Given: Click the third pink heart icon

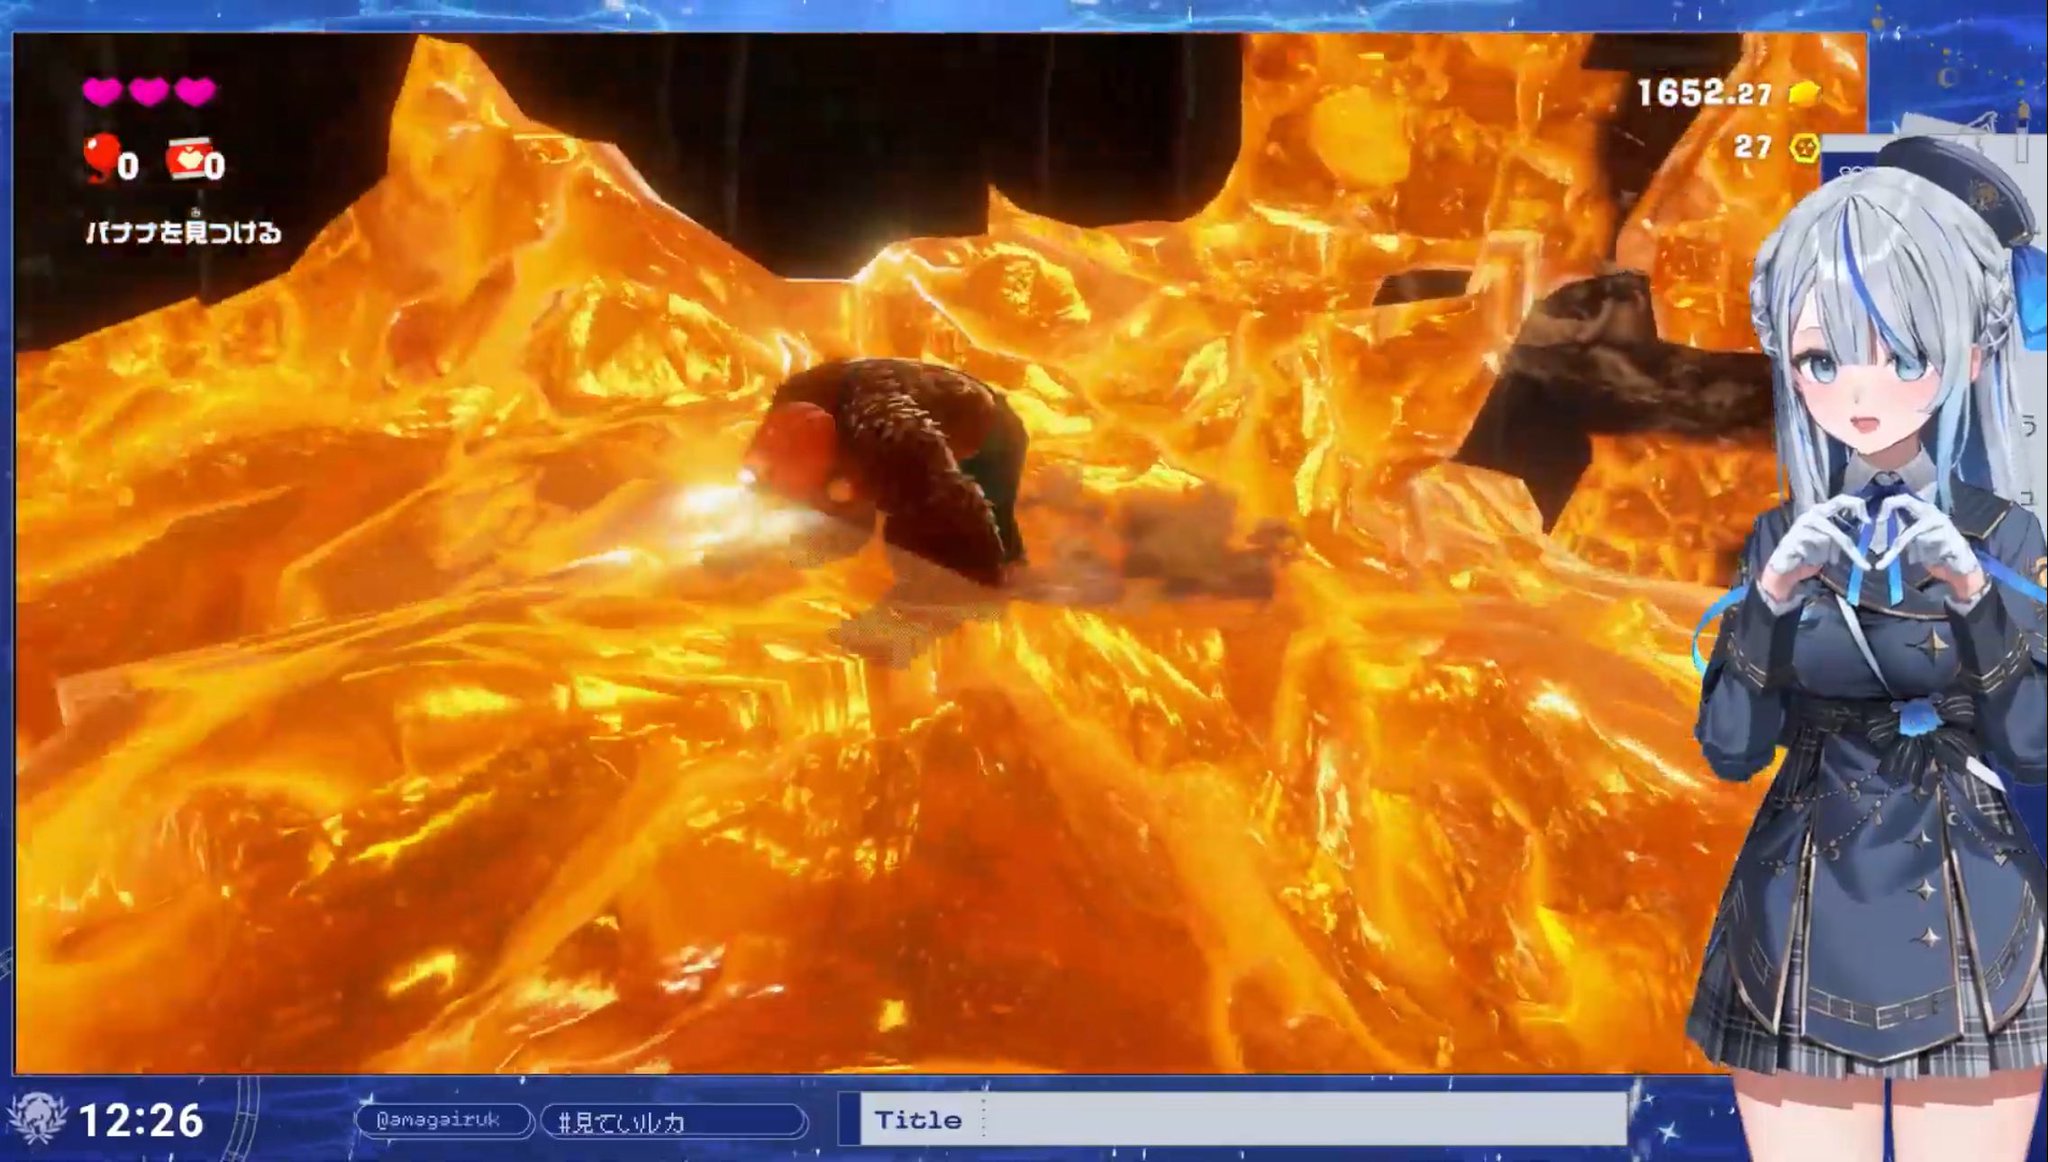Looking at the screenshot, I should pyautogui.click(x=195, y=92).
